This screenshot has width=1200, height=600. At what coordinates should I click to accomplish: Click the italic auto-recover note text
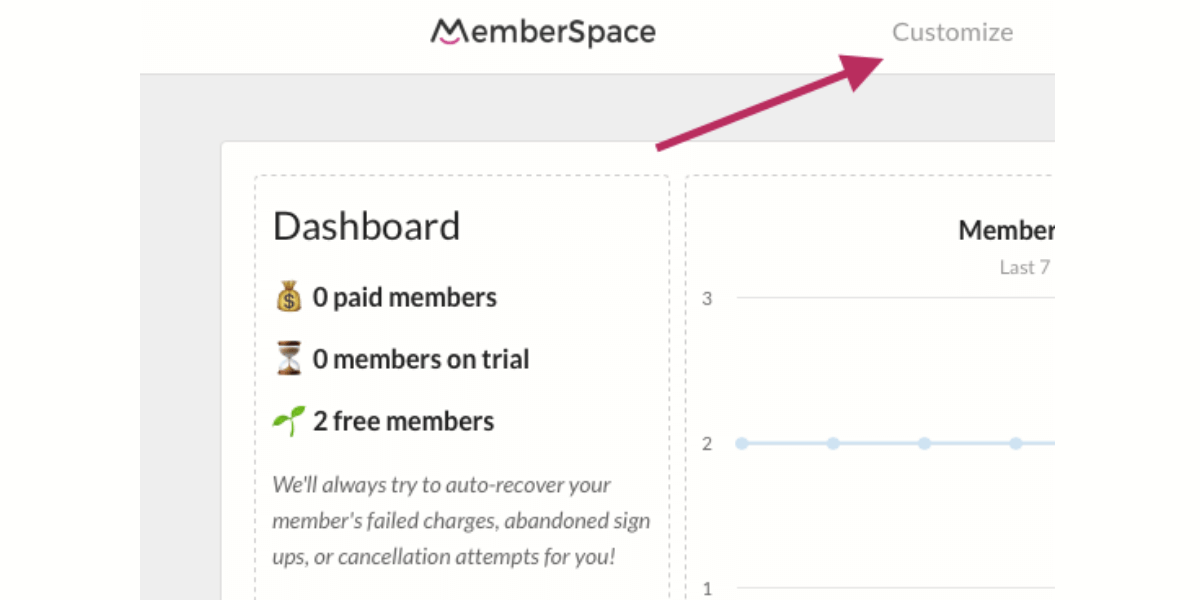pos(461,520)
